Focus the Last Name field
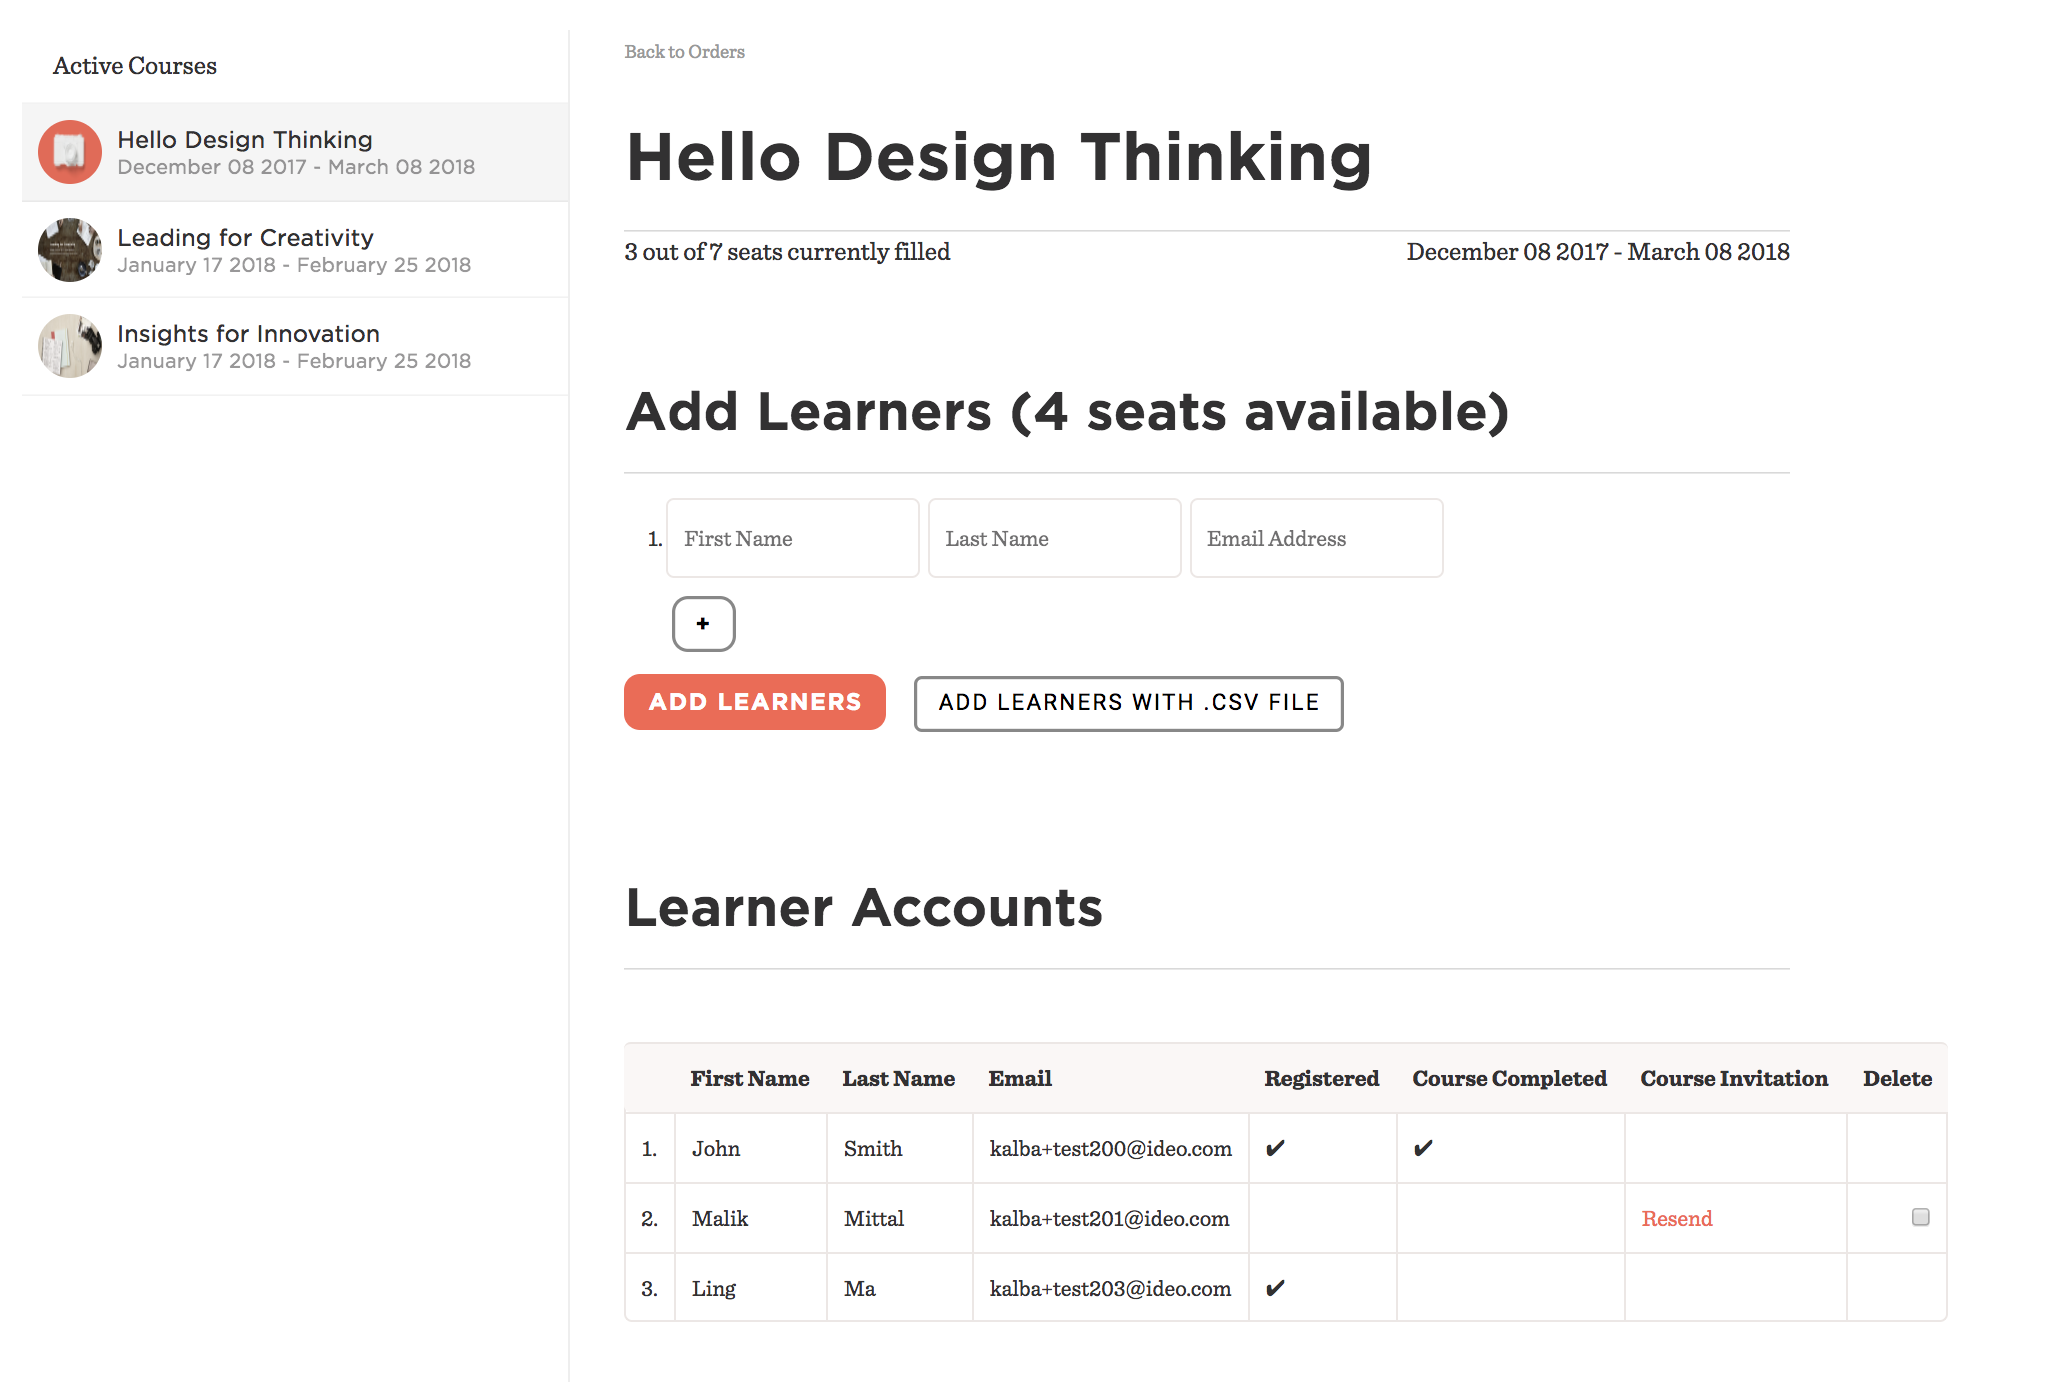2070x1400 pixels. pyautogui.click(x=1054, y=539)
